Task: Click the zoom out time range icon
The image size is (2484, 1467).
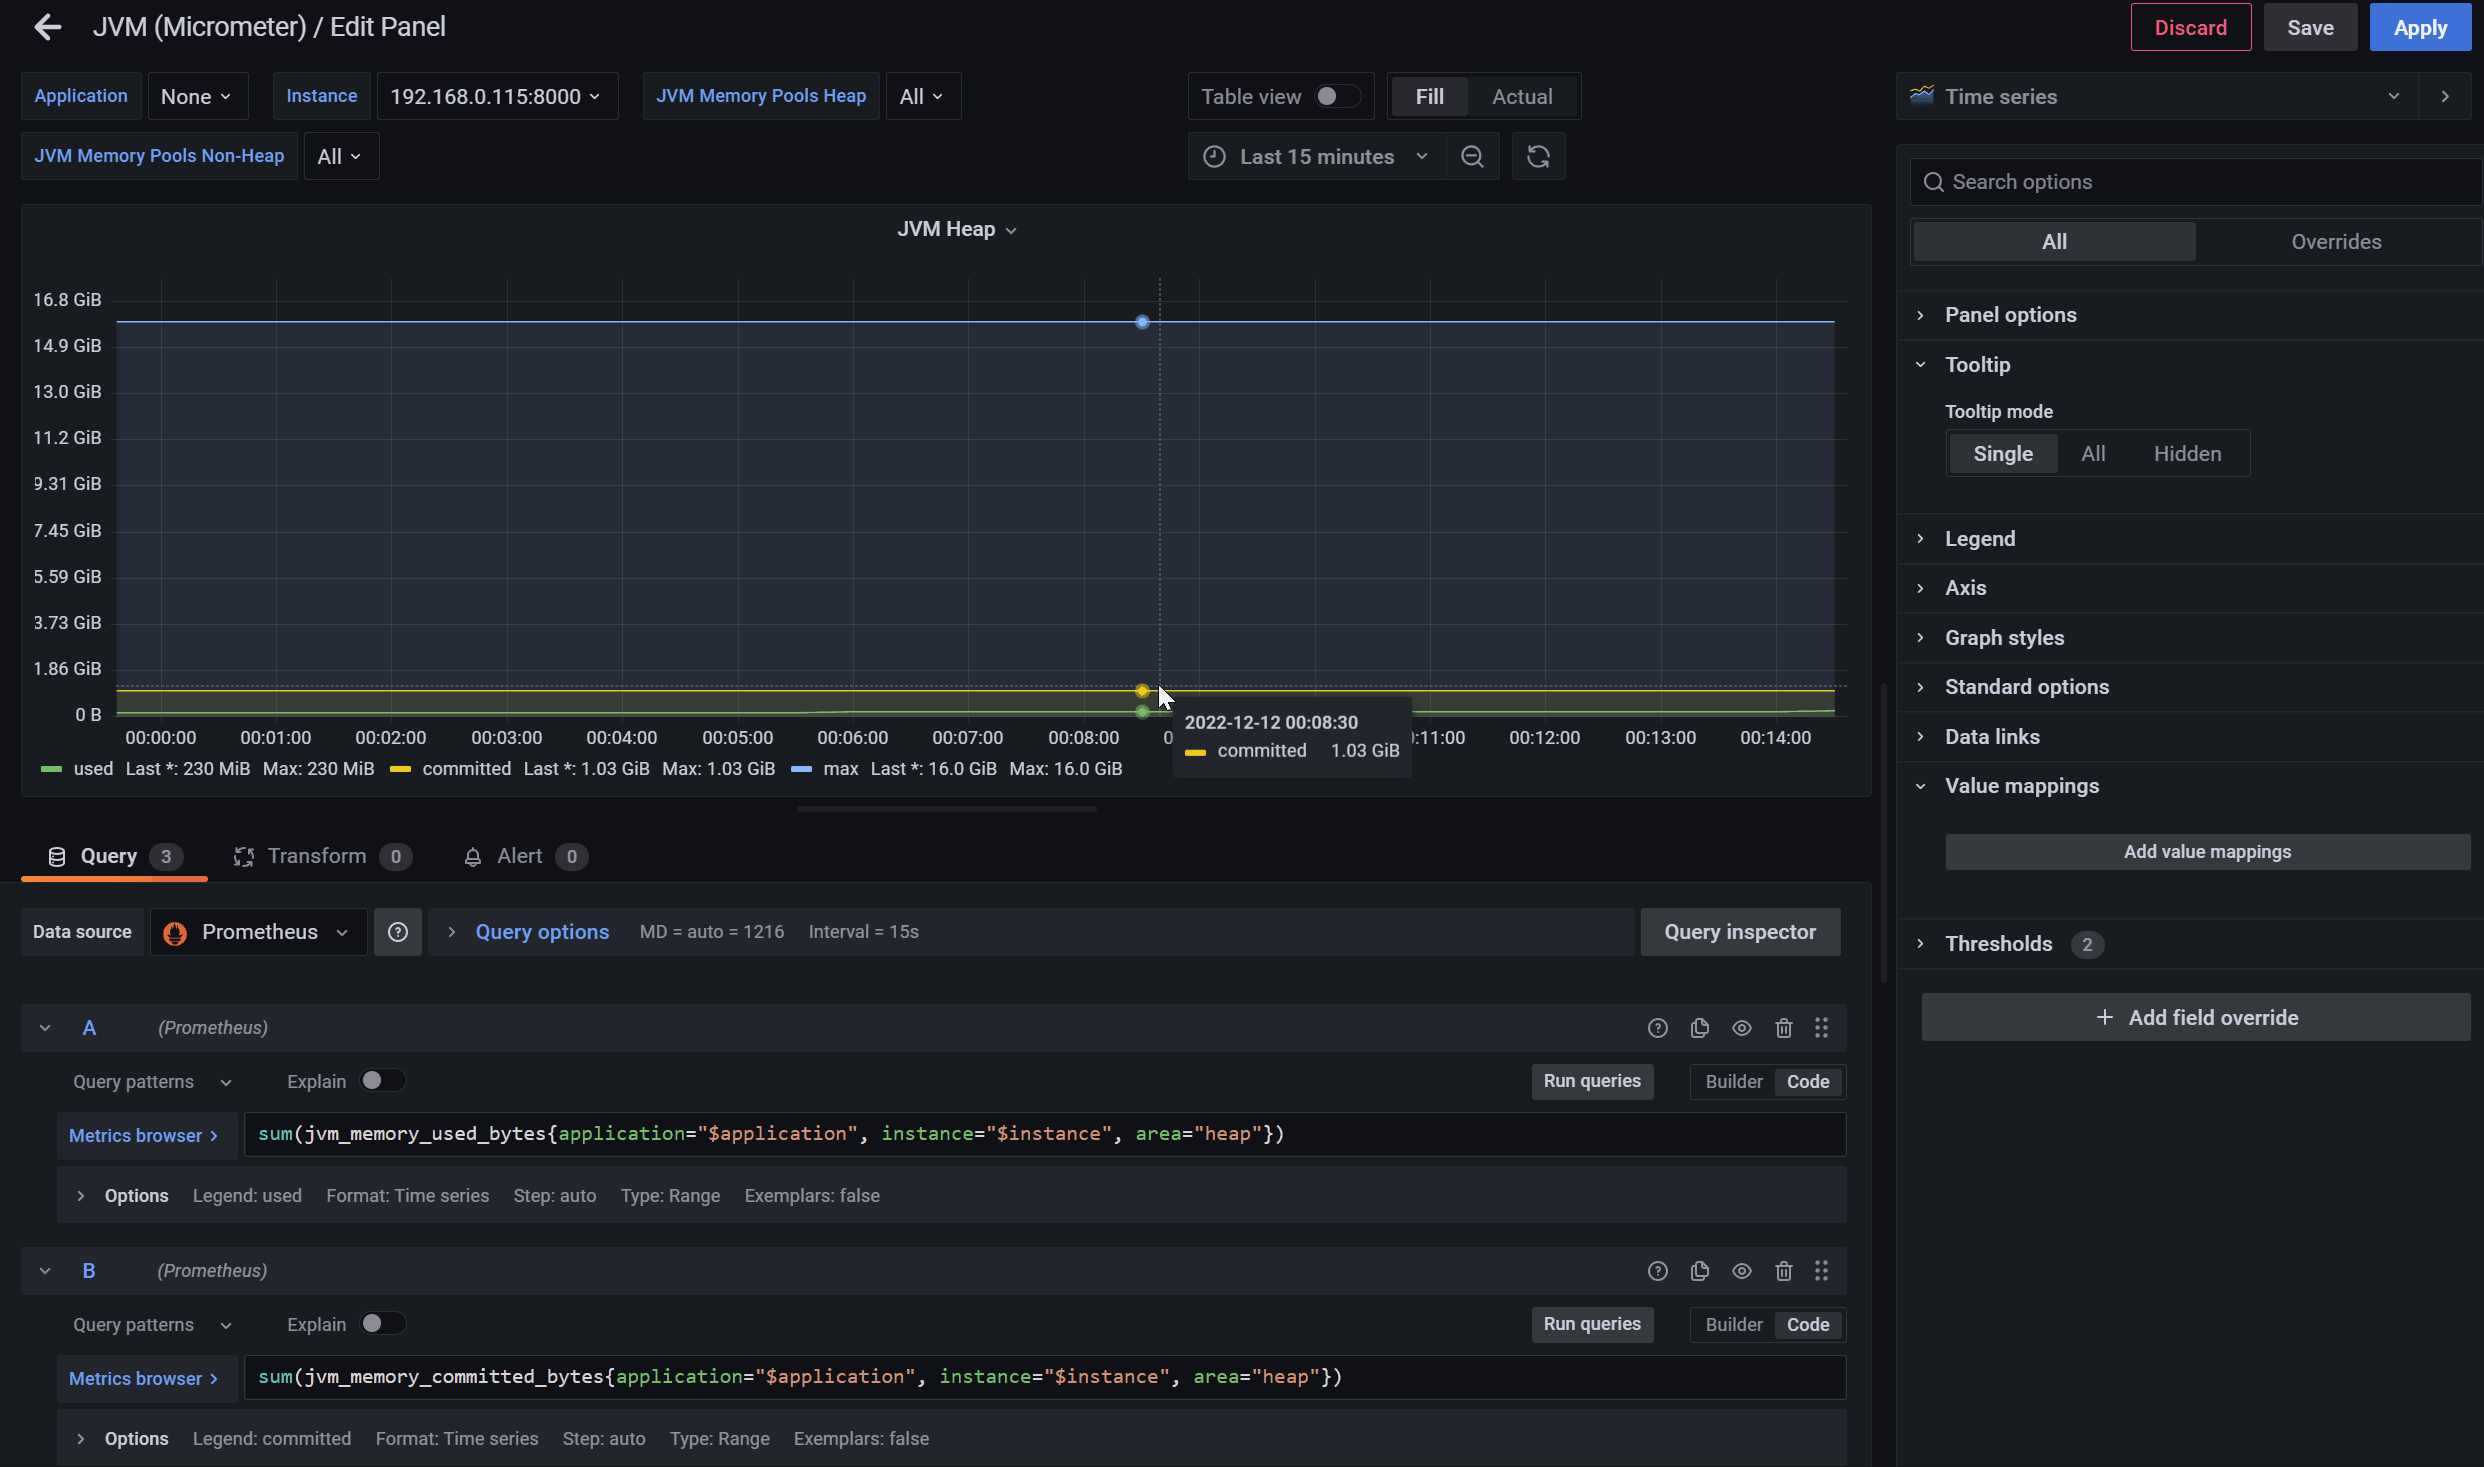Action: coord(1472,157)
